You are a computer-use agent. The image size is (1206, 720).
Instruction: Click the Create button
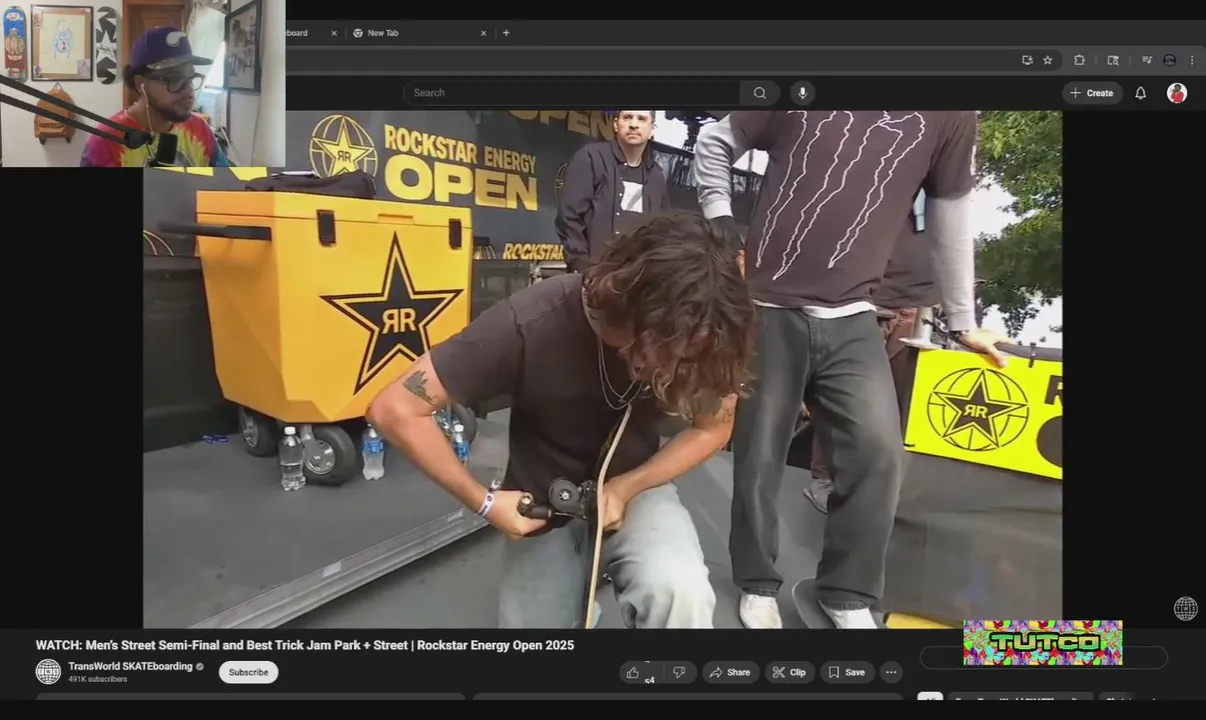point(1092,93)
